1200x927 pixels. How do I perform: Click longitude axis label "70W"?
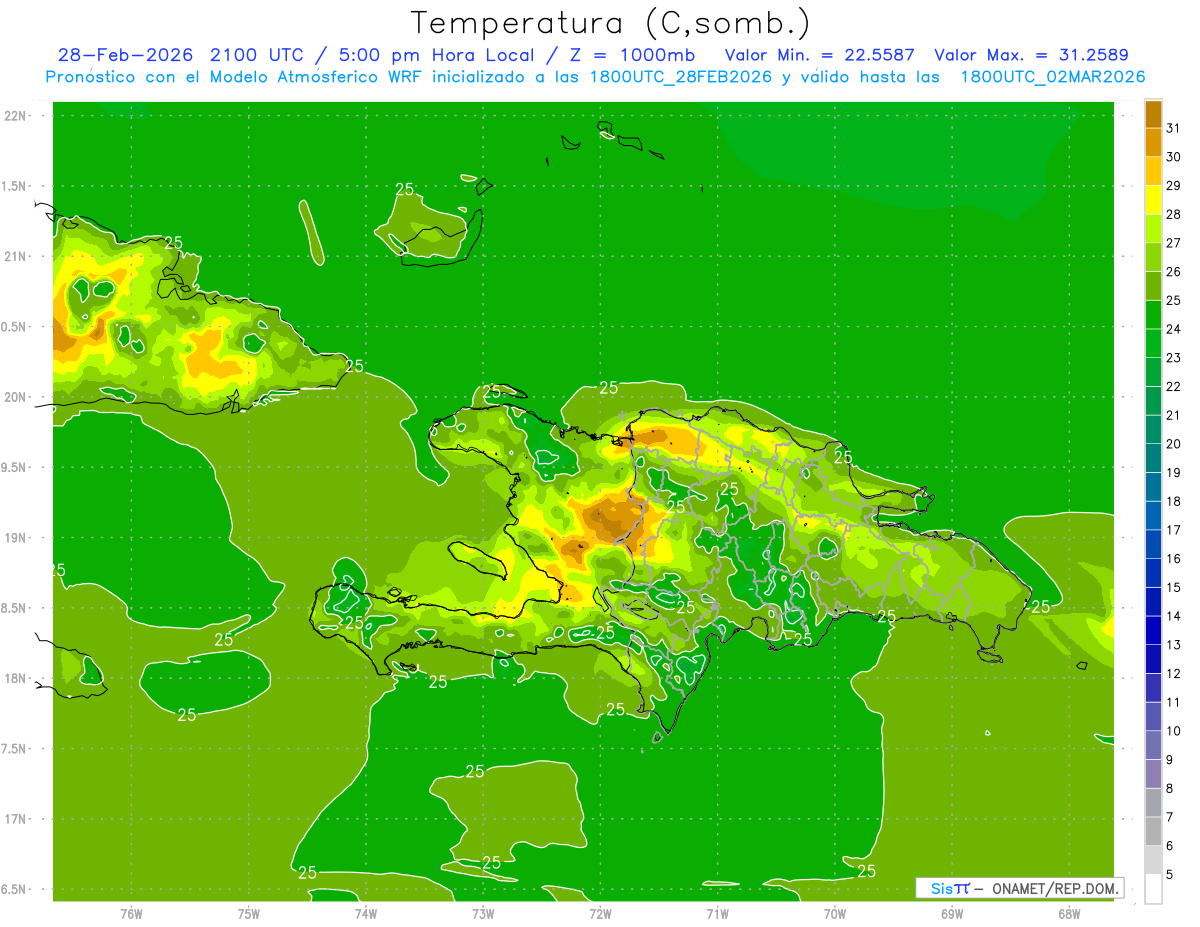pyautogui.click(x=835, y=913)
